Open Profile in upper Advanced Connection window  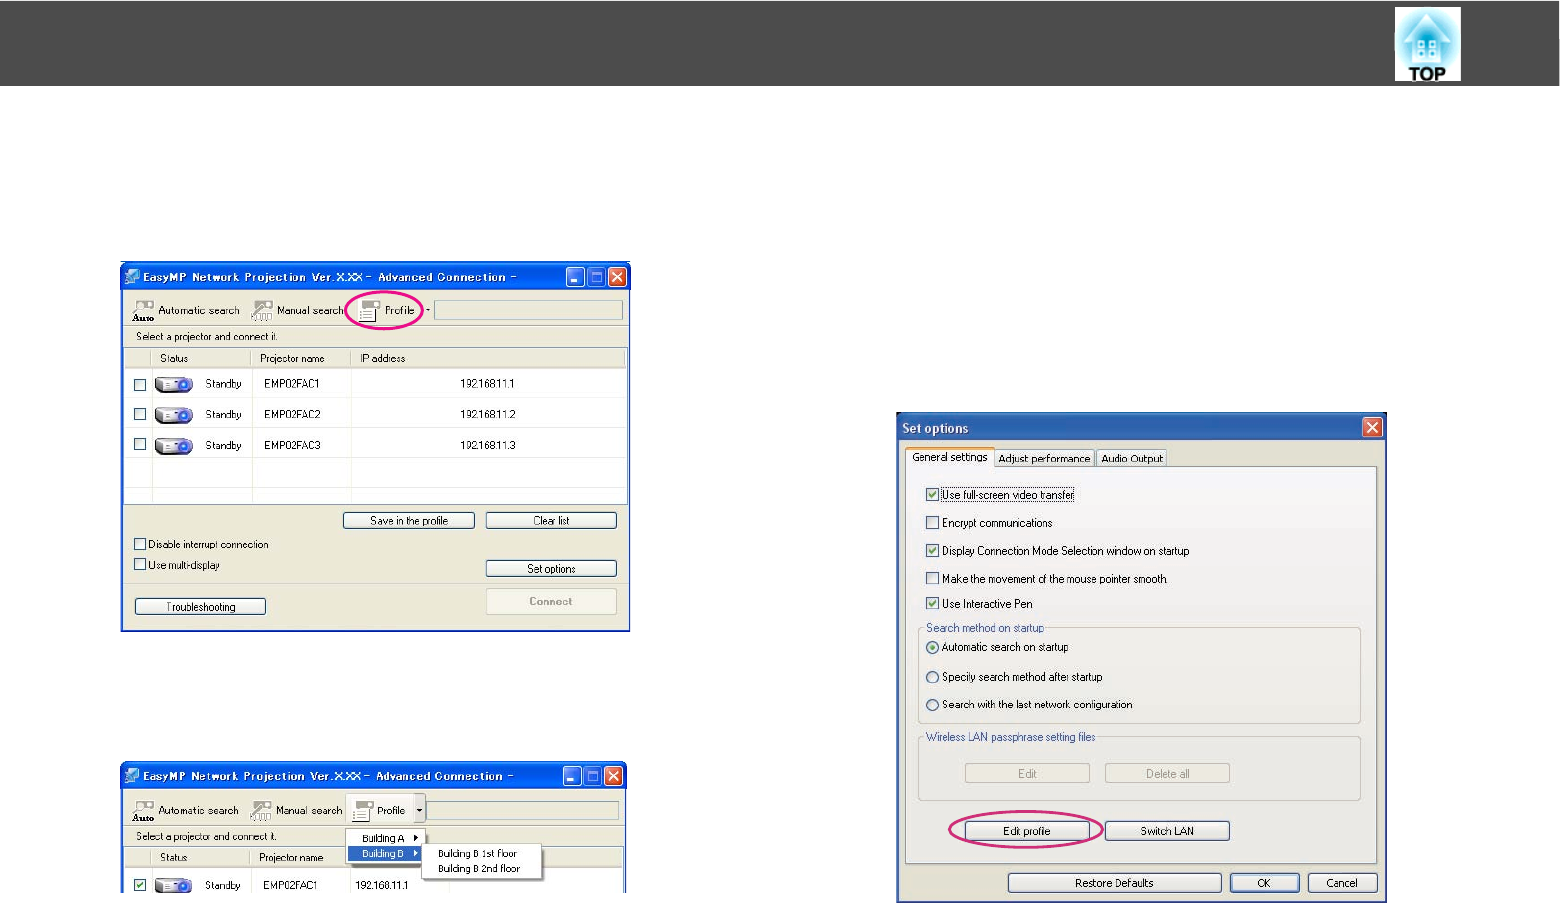pos(386,311)
